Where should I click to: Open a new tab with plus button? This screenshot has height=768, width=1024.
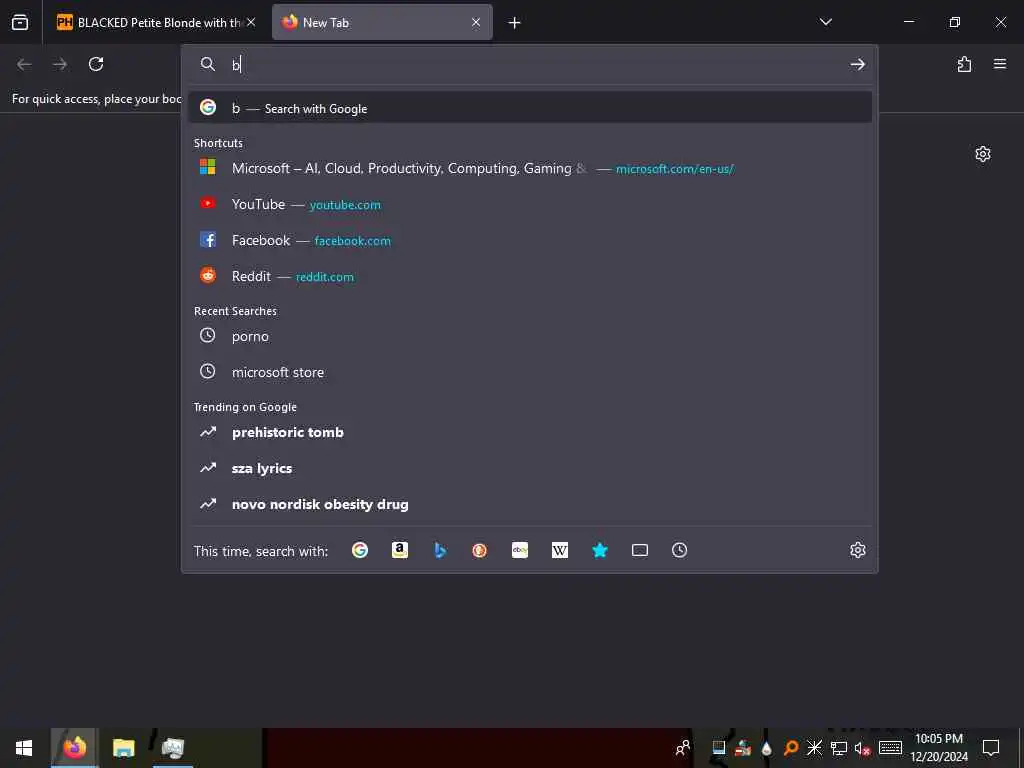click(x=515, y=23)
